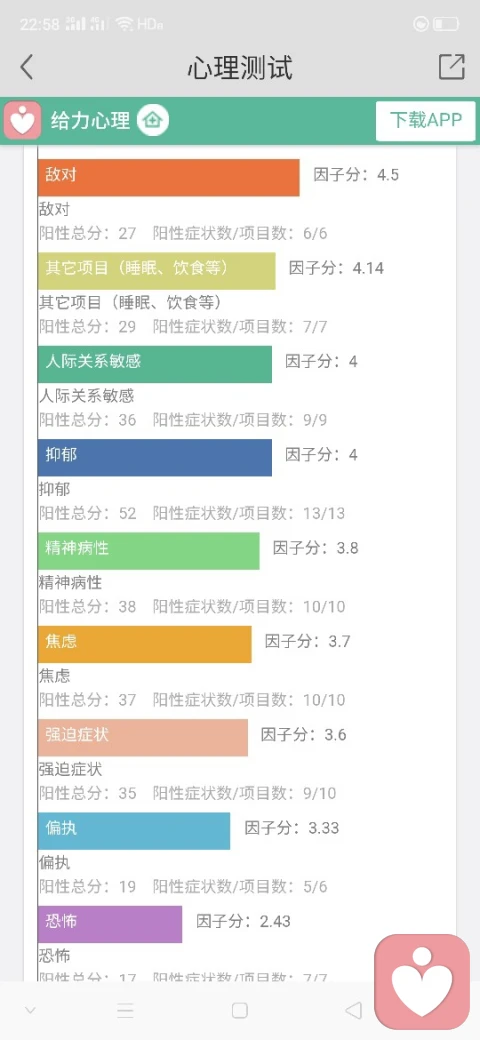Select the green 人际关系敏感 bar

pos(154,364)
